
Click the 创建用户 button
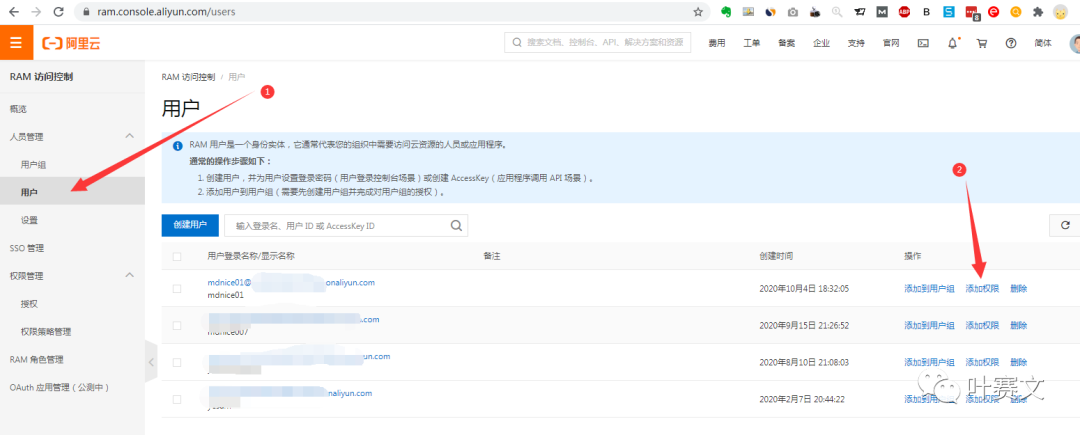click(x=190, y=225)
